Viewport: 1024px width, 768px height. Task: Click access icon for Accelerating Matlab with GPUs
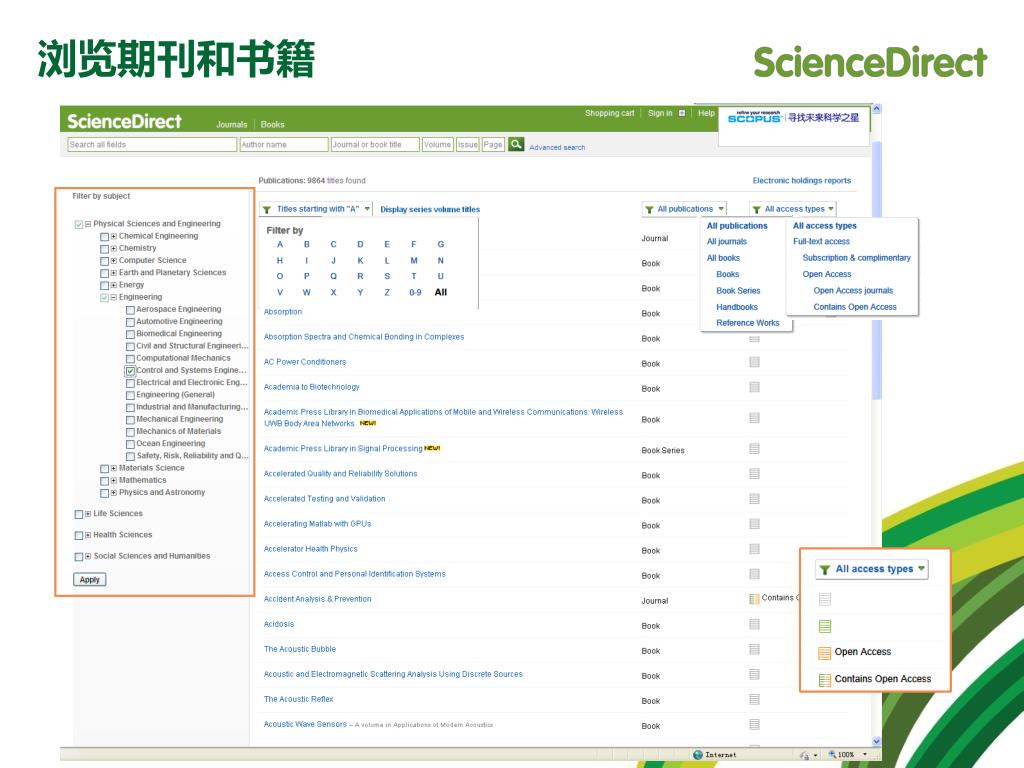[x=754, y=524]
